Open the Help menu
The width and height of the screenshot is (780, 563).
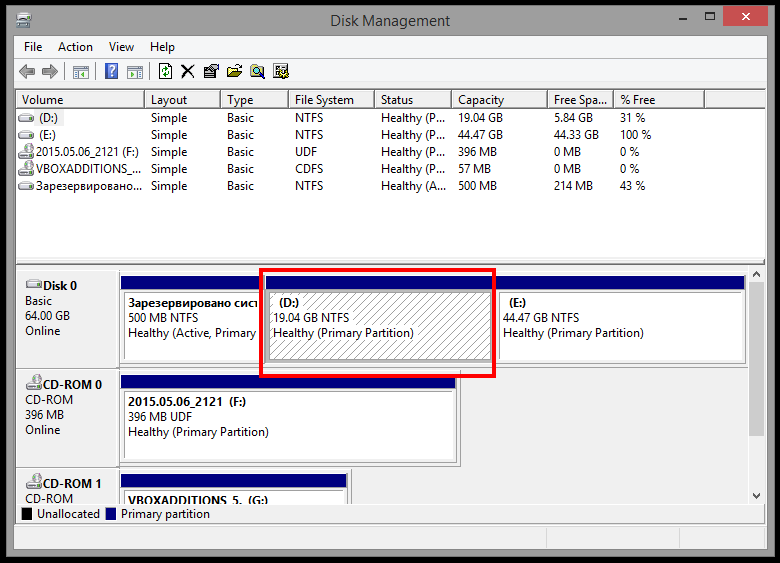[162, 47]
